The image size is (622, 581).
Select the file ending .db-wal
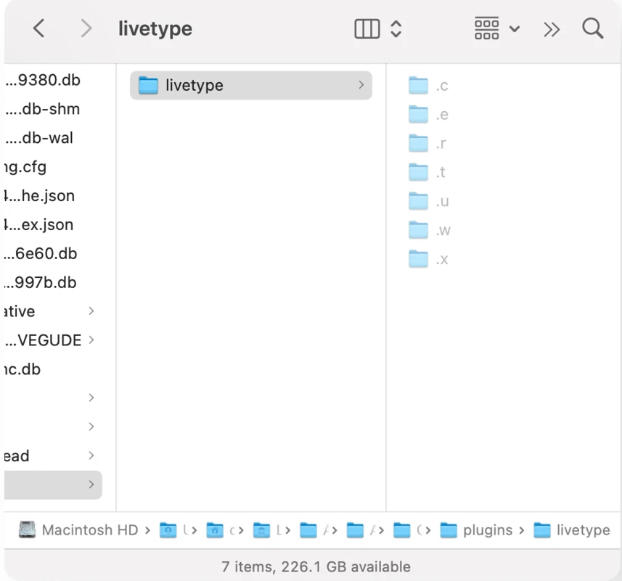point(39,138)
